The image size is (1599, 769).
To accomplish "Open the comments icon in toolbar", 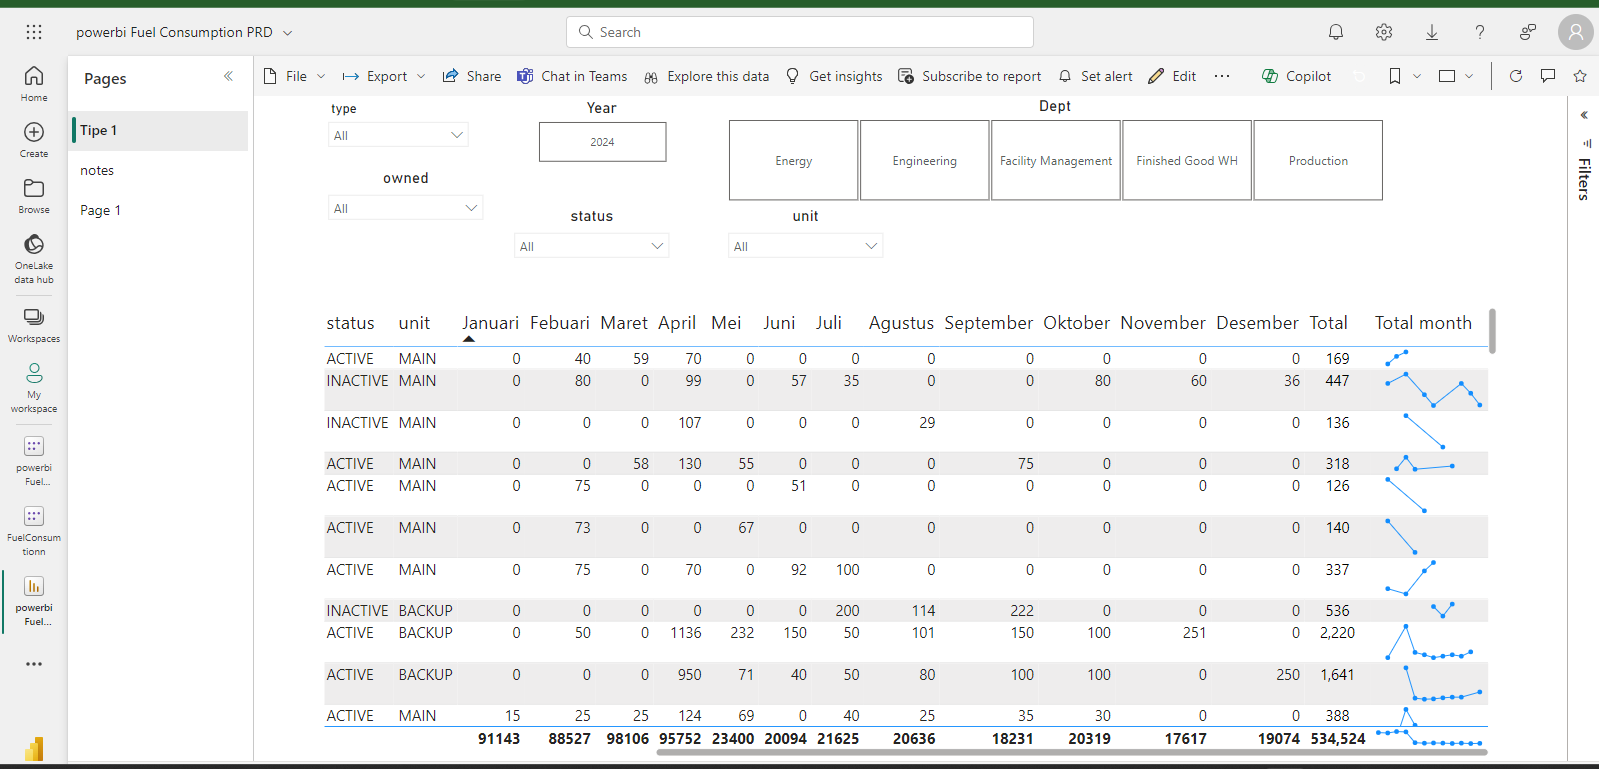I will click(x=1548, y=76).
